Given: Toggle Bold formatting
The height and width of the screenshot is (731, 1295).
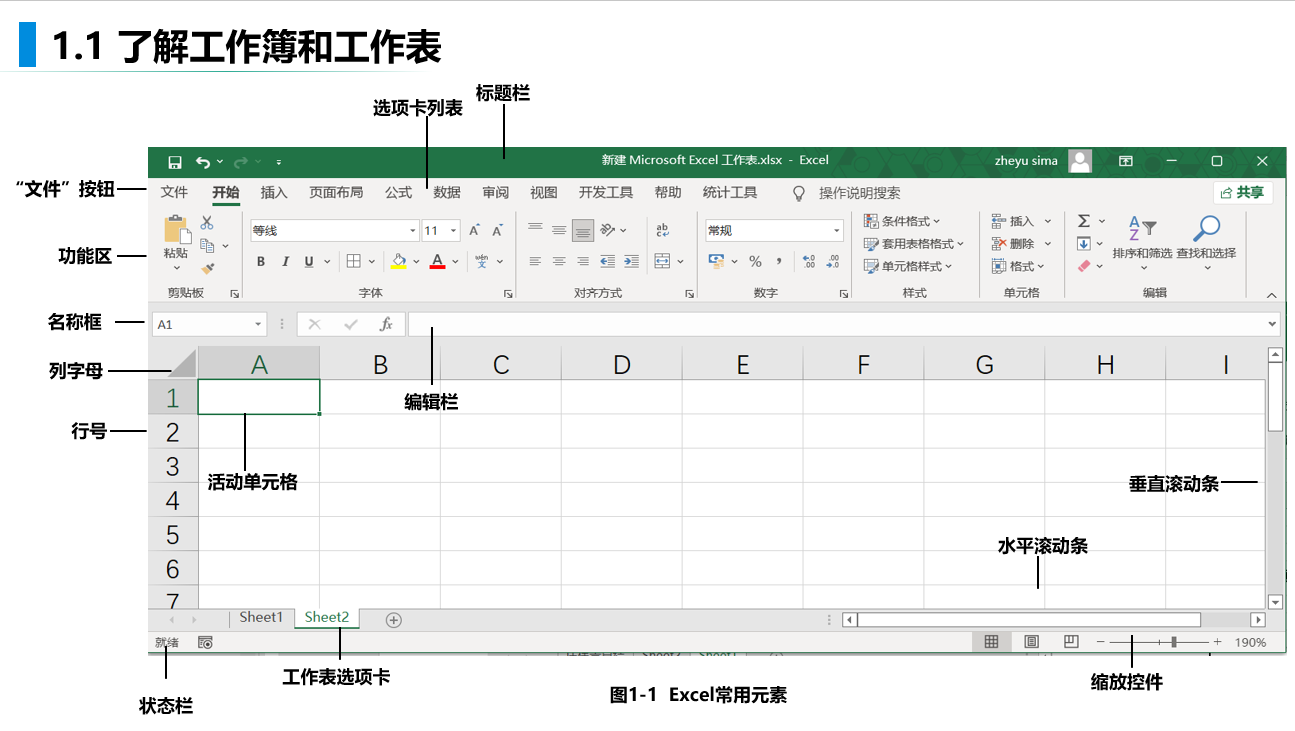Looking at the screenshot, I should coord(261,262).
